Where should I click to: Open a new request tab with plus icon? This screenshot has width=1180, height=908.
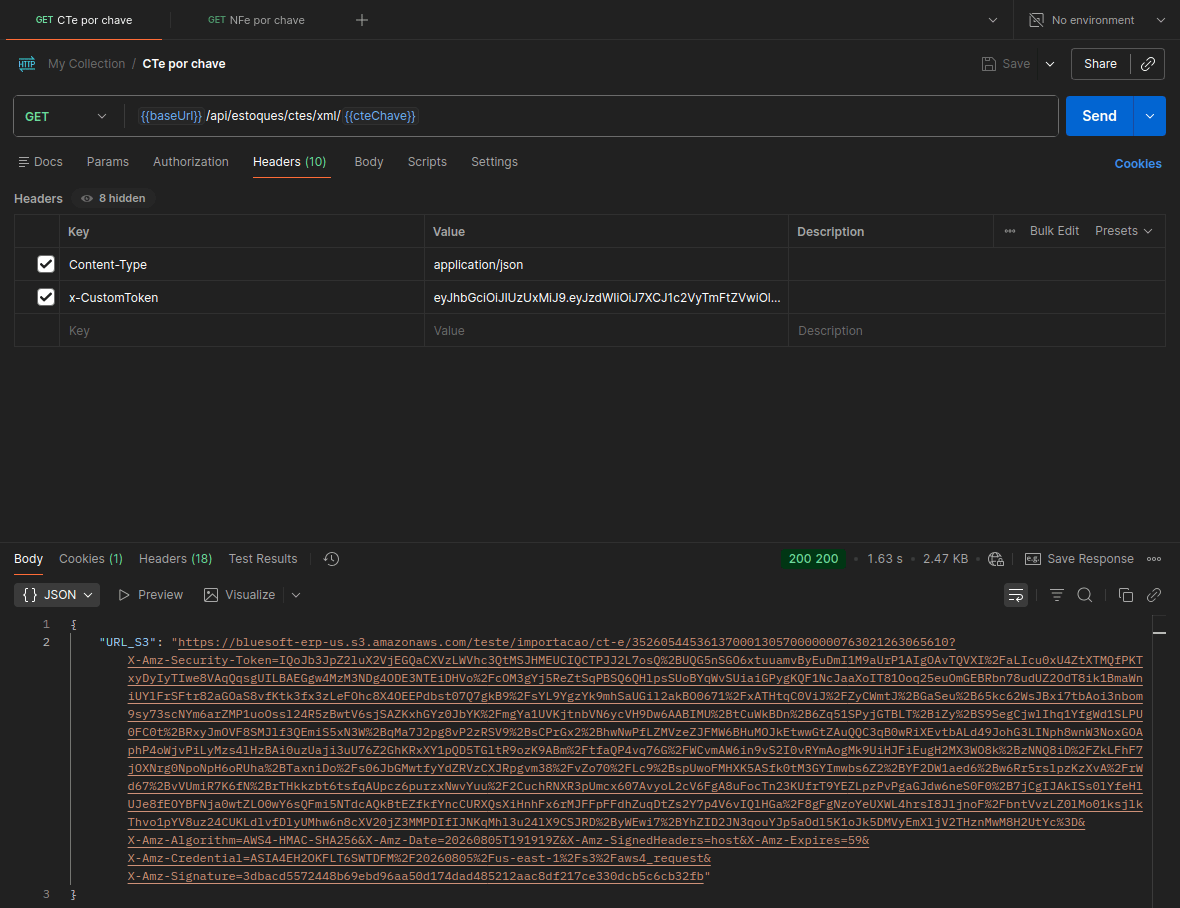(x=362, y=20)
